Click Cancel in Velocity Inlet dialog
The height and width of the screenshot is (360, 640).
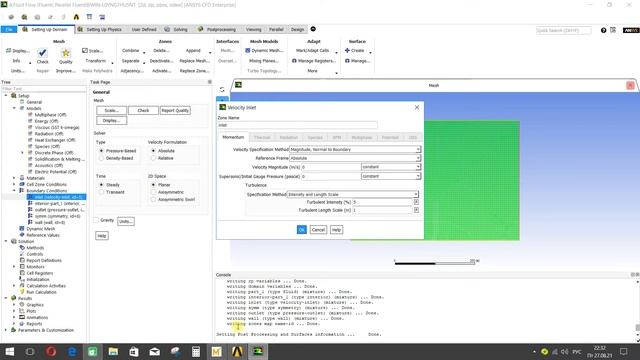tap(318, 230)
